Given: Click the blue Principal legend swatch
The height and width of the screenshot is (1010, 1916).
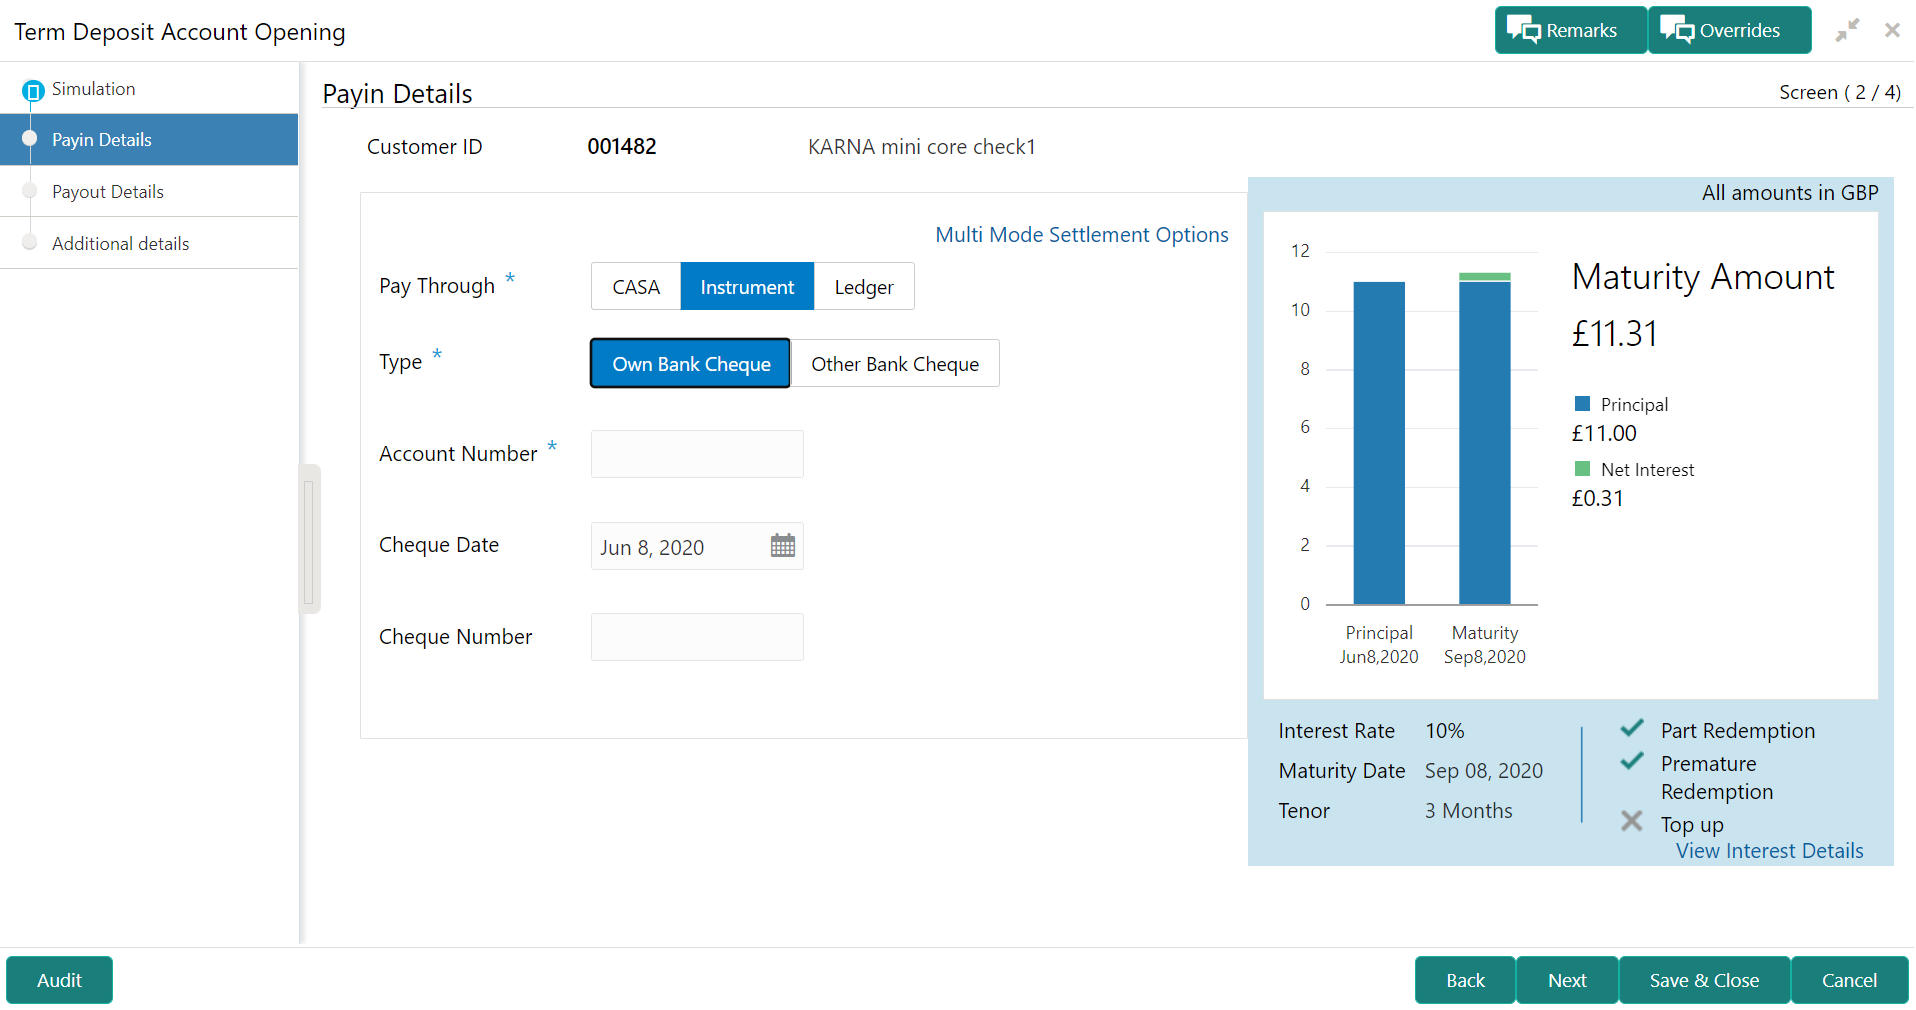Looking at the screenshot, I should [1582, 404].
